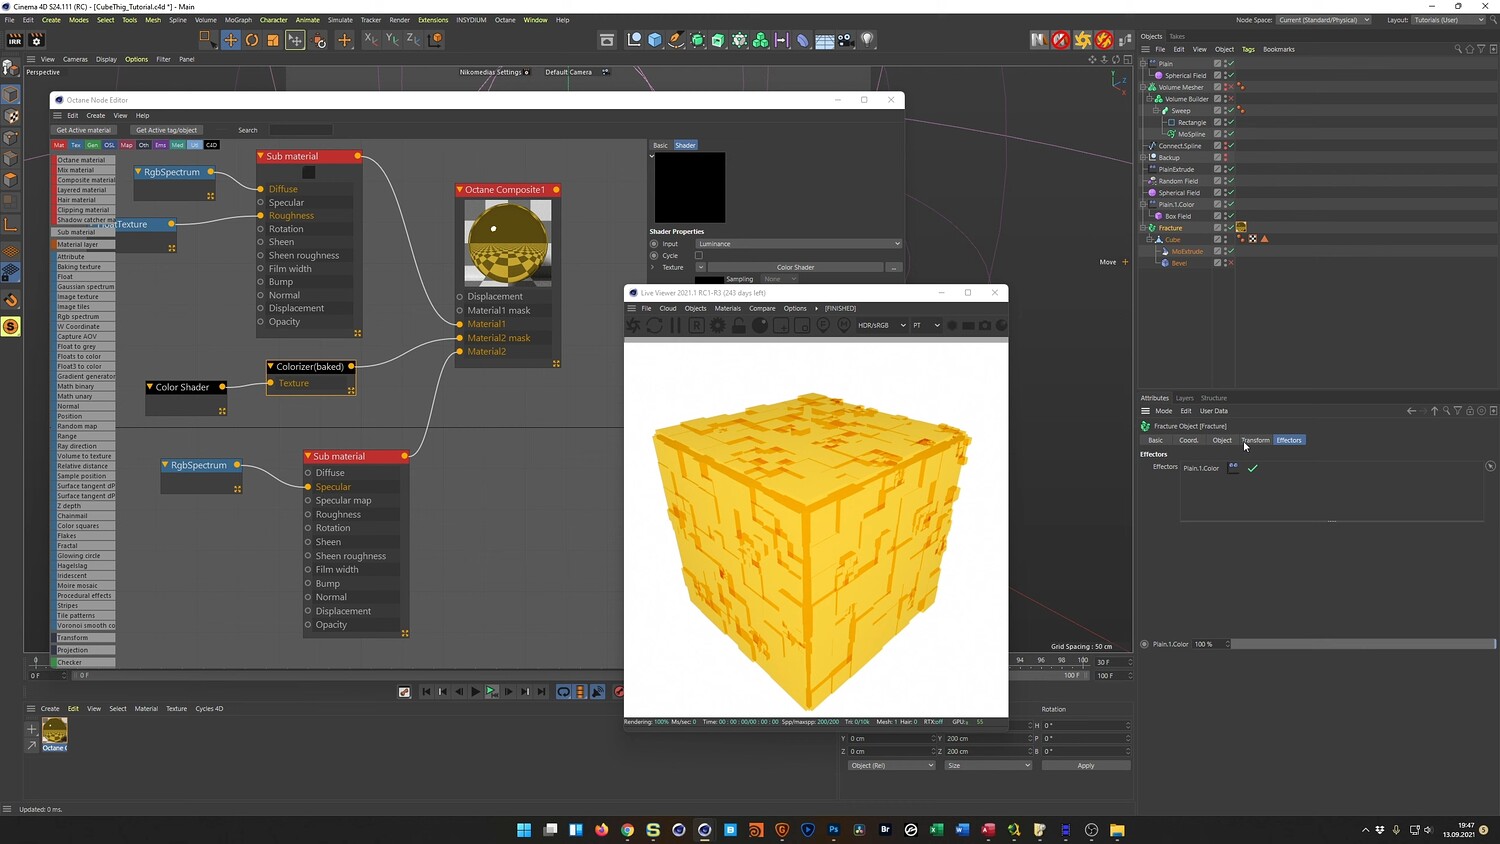This screenshot has width=1500, height=844.
Task: Enable the Volume Builder via its red X
Action: [x=1231, y=99]
